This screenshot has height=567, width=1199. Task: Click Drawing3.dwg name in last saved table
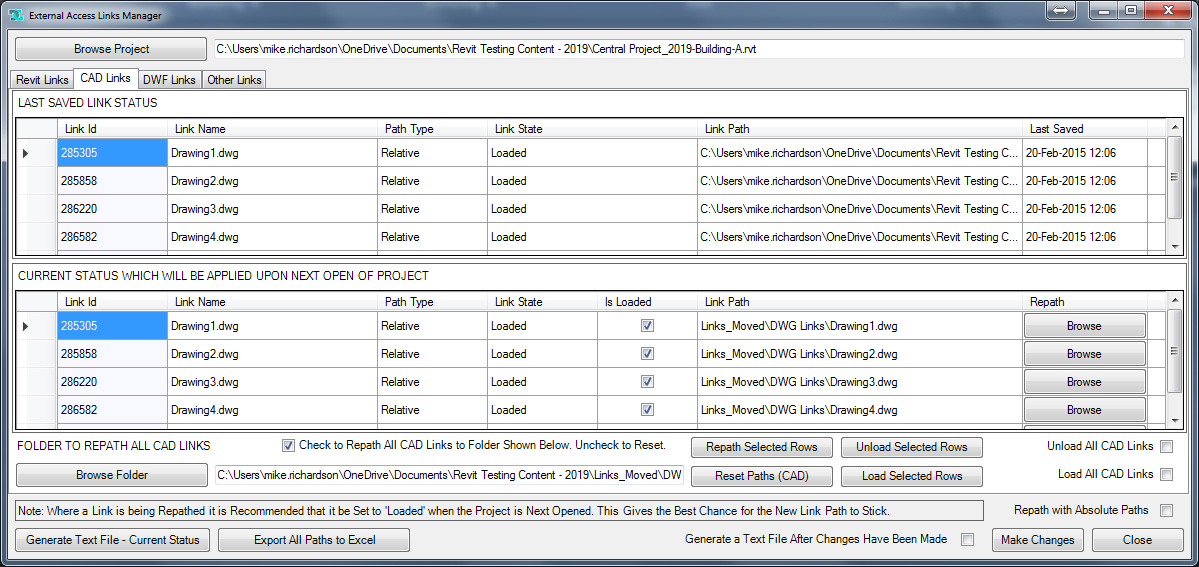[x=272, y=208]
